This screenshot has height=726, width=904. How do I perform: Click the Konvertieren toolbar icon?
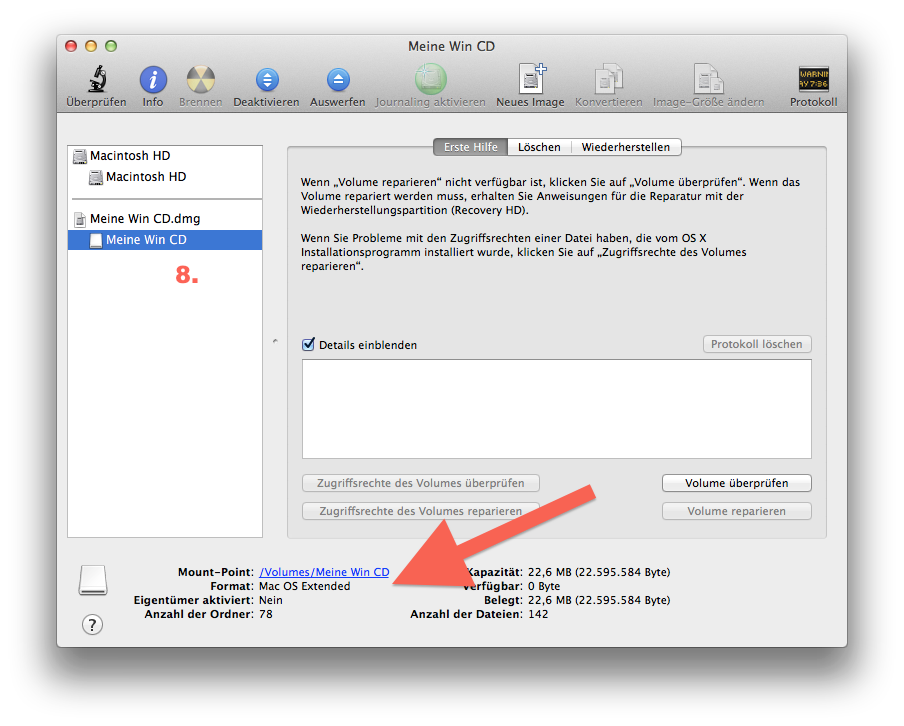[x=608, y=78]
